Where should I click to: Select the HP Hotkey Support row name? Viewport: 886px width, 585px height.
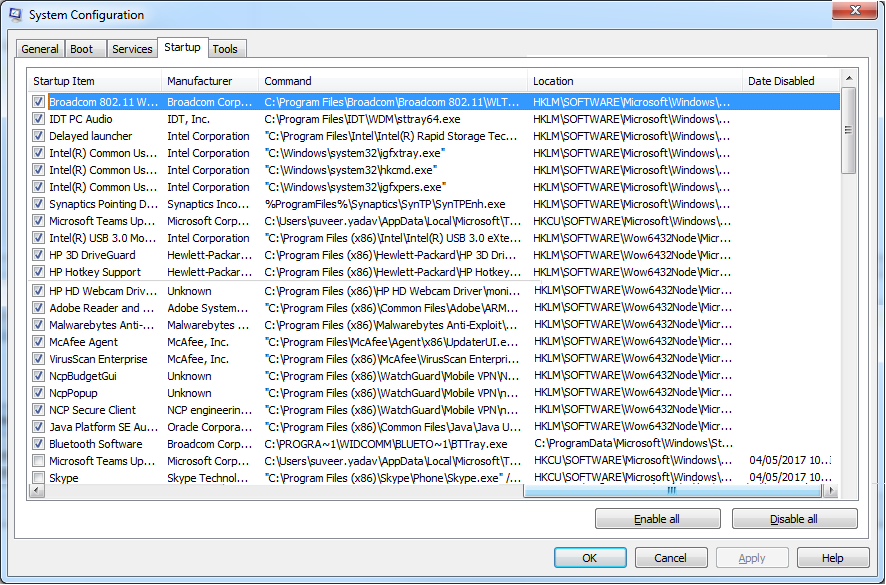click(x=95, y=271)
